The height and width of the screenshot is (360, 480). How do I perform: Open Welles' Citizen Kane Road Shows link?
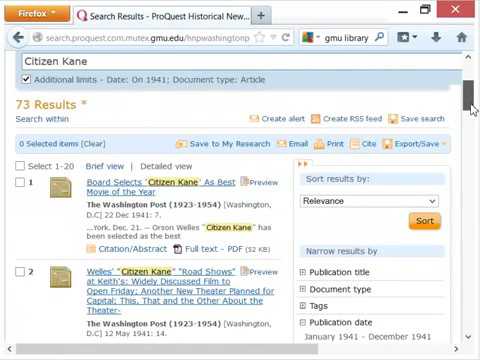pyautogui.click(x=180, y=291)
